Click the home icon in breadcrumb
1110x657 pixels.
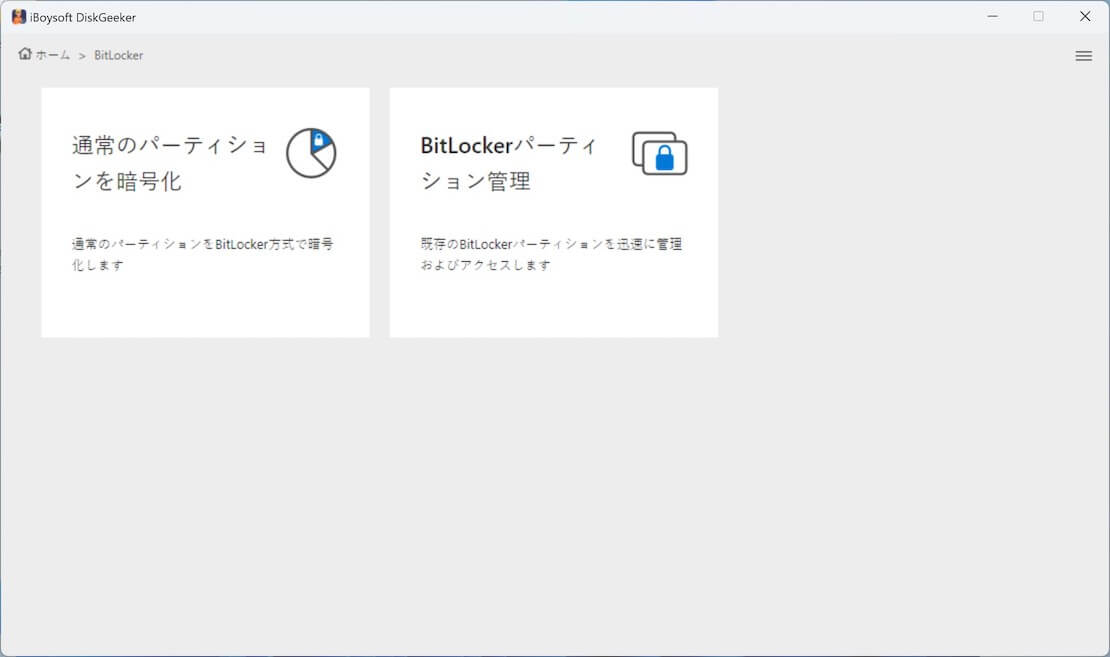click(x=25, y=54)
